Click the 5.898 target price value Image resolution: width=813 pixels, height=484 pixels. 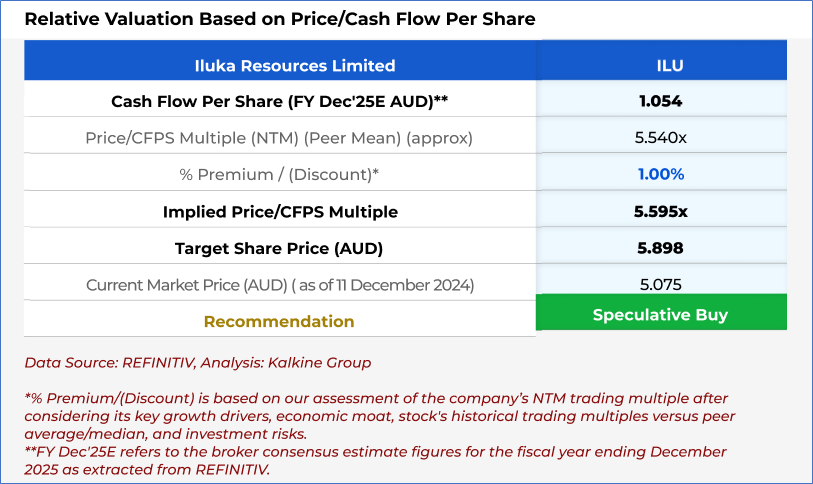click(x=660, y=248)
